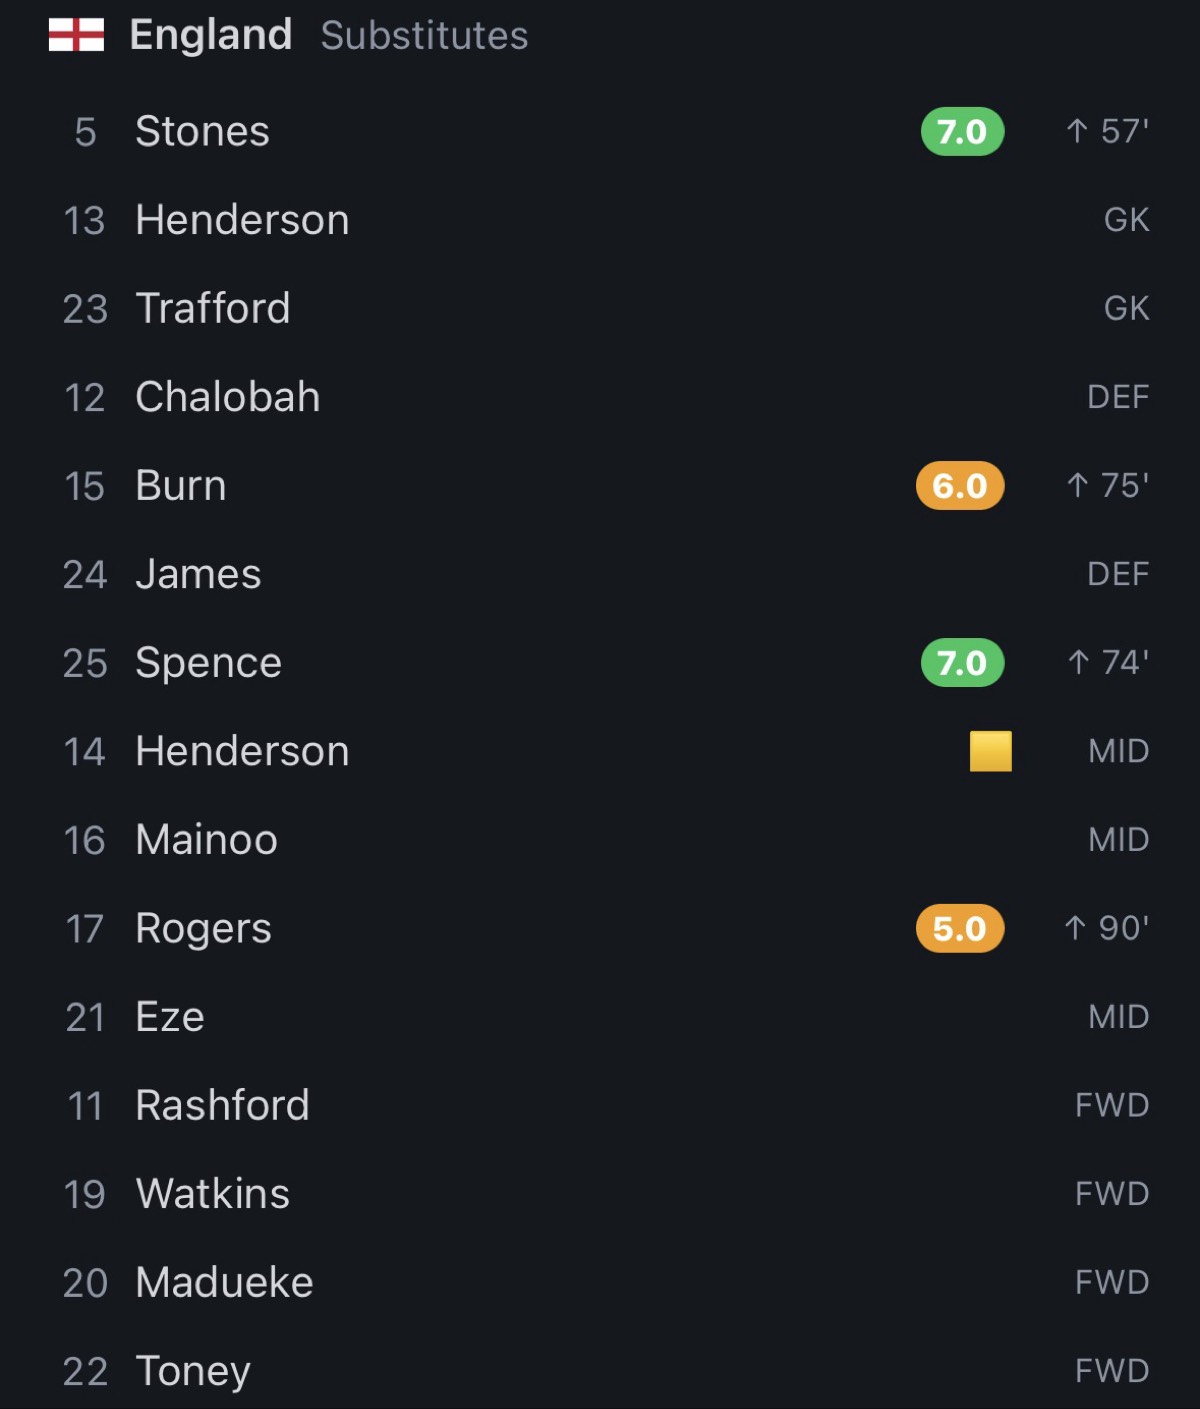The image size is (1200, 1409).
Task: View Mainoo's player details
Action: click(x=600, y=840)
